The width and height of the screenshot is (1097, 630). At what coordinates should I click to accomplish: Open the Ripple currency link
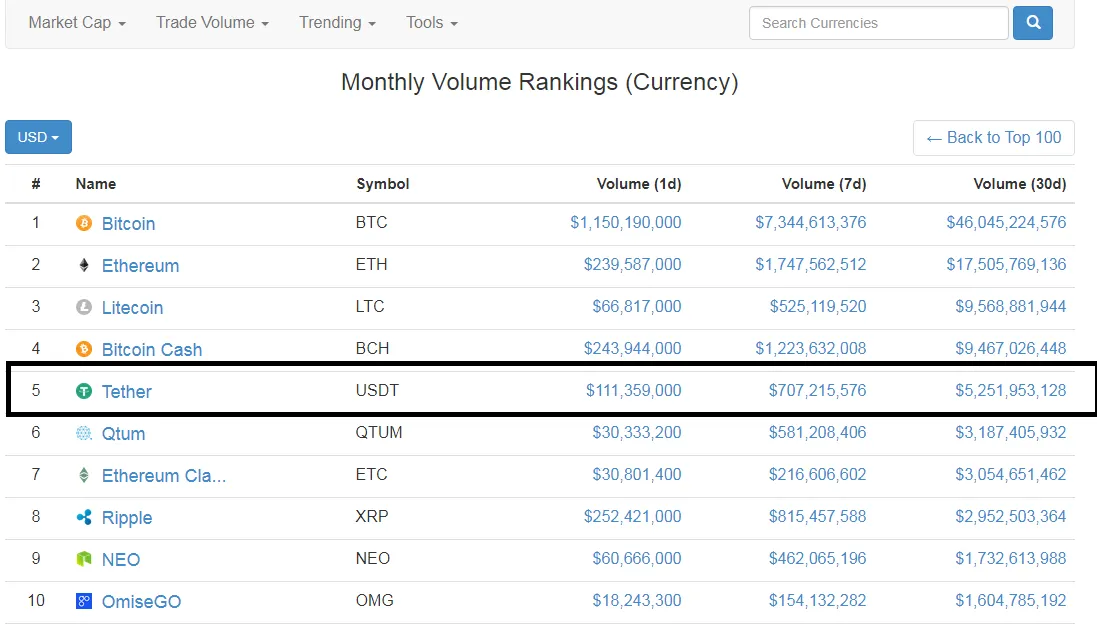click(127, 518)
